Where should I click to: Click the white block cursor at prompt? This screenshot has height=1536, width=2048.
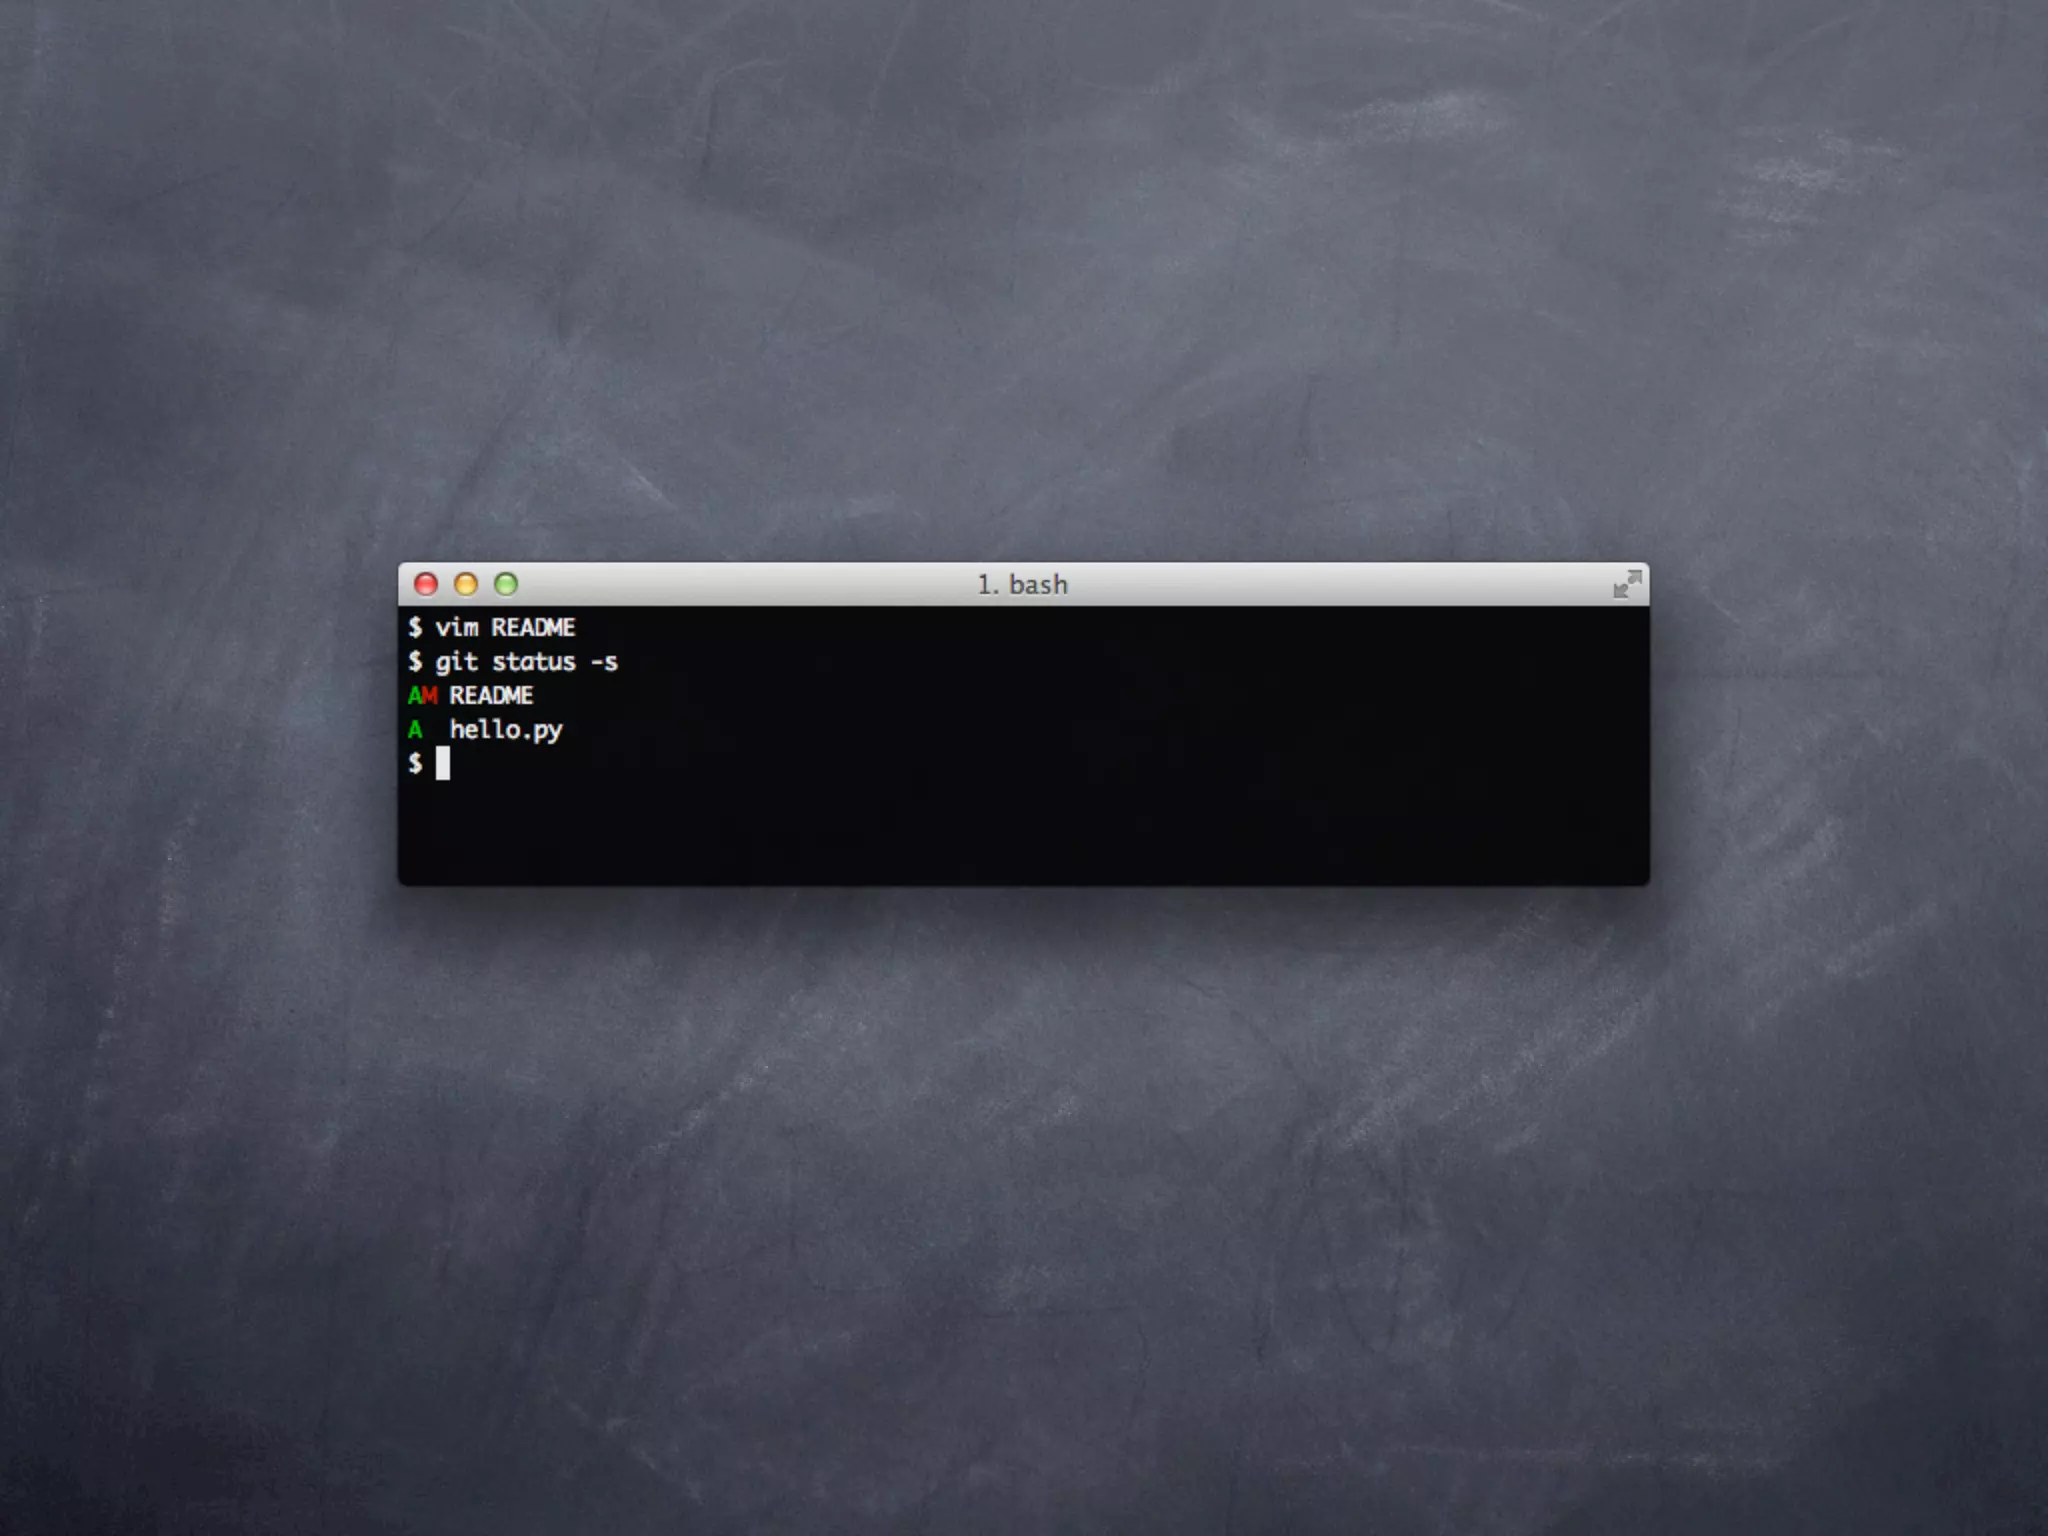coord(443,764)
